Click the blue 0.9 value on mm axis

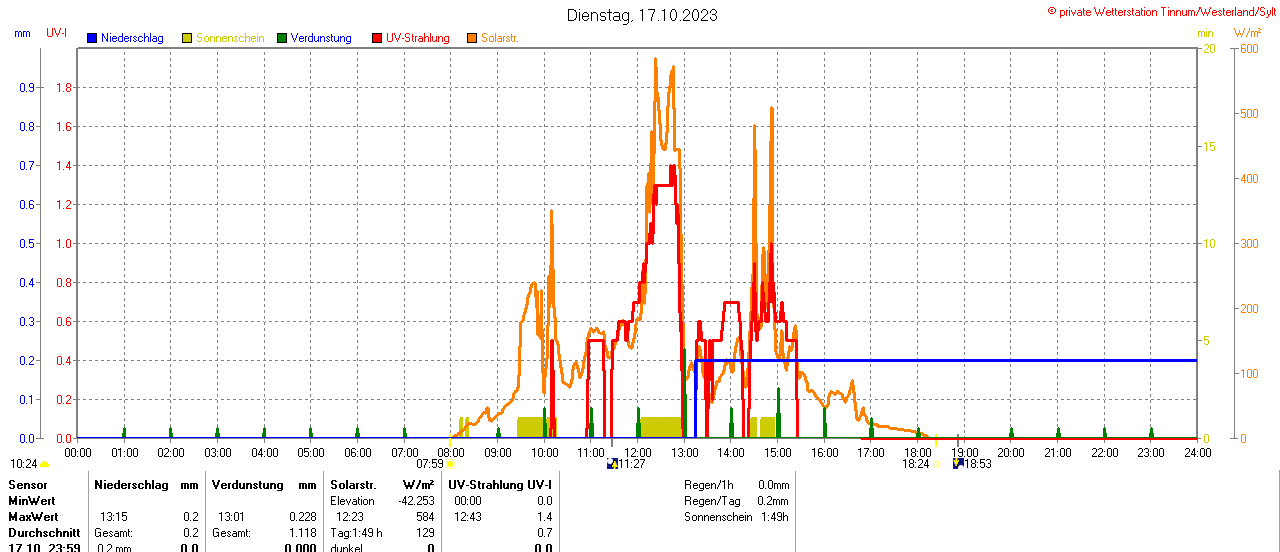click(27, 87)
